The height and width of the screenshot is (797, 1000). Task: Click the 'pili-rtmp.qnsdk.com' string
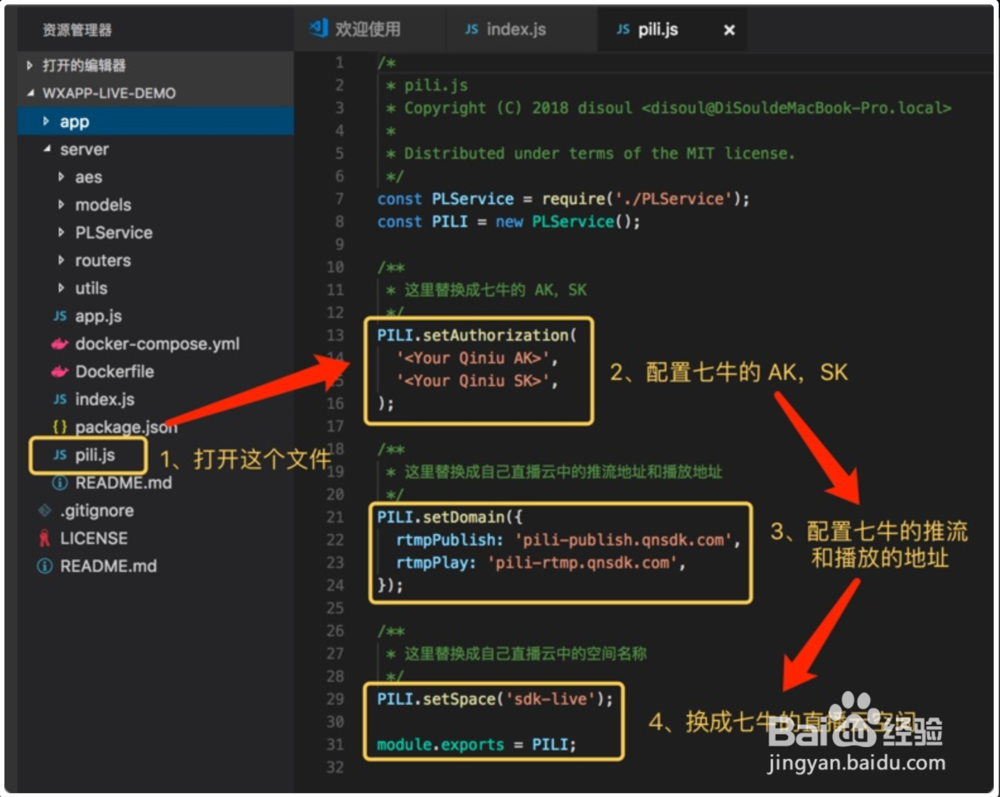tap(582, 563)
